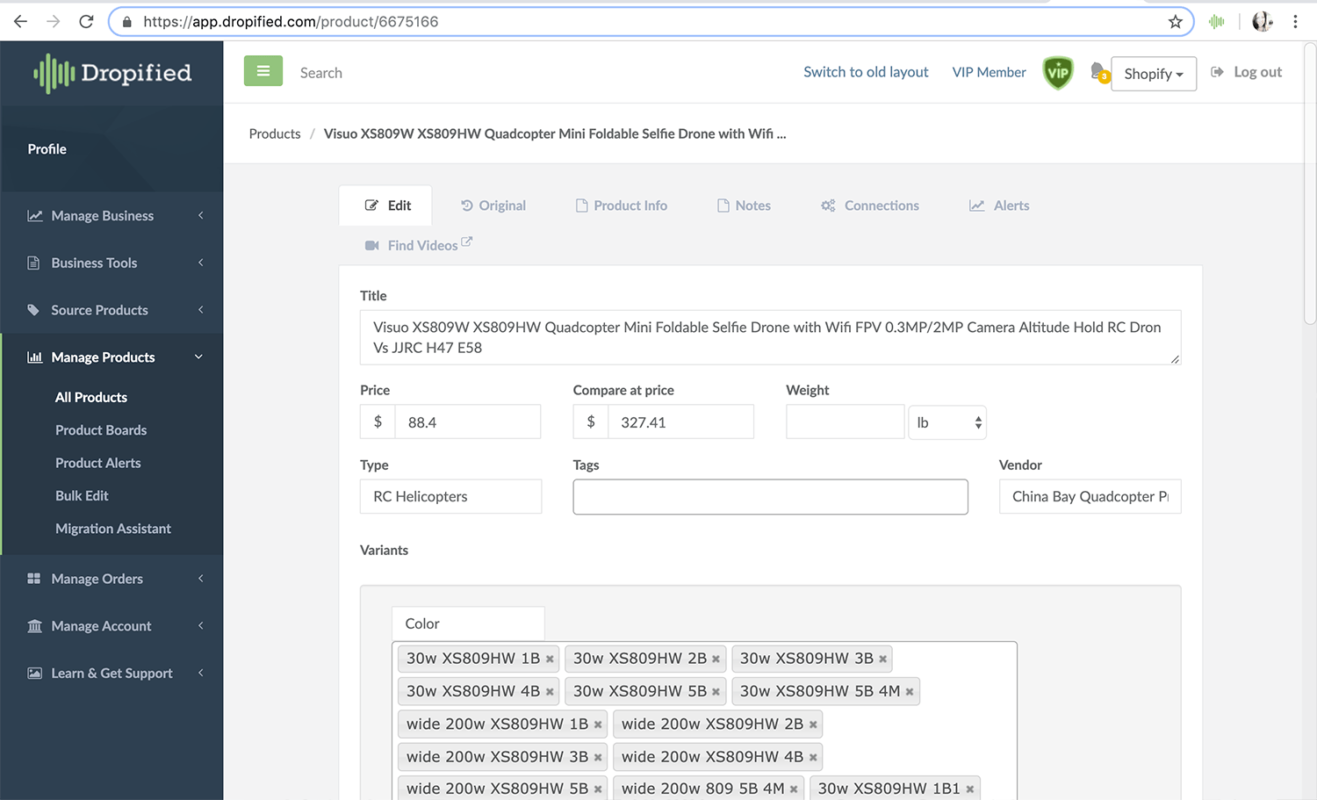
Task: Open Chrome three-dot menu
Action: coord(1295,21)
